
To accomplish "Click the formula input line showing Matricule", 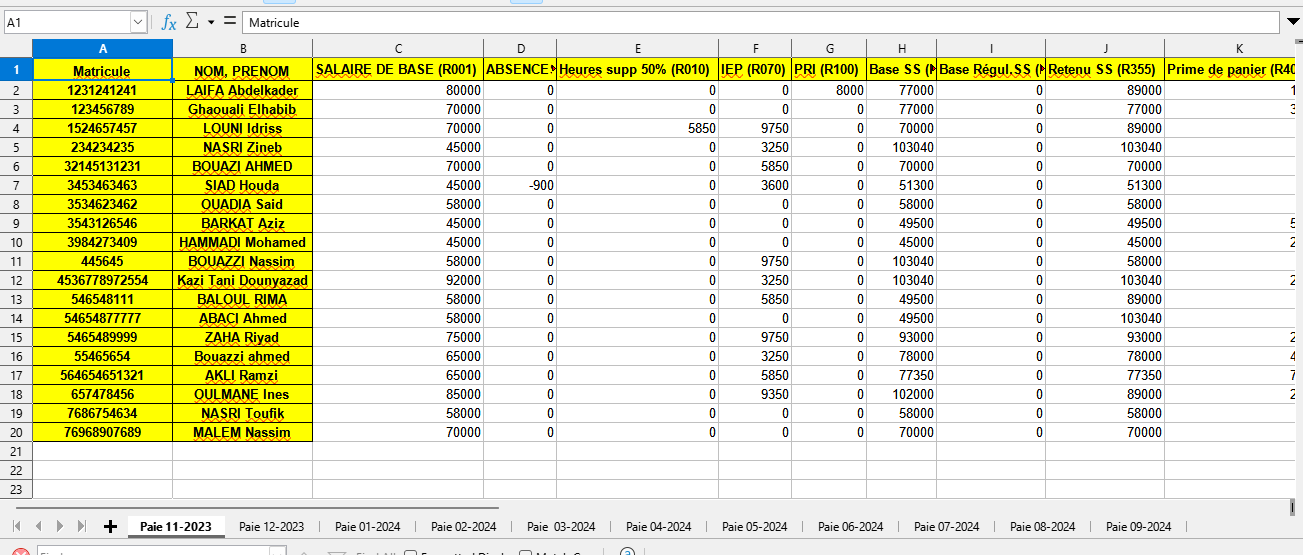I will [760, 22].
